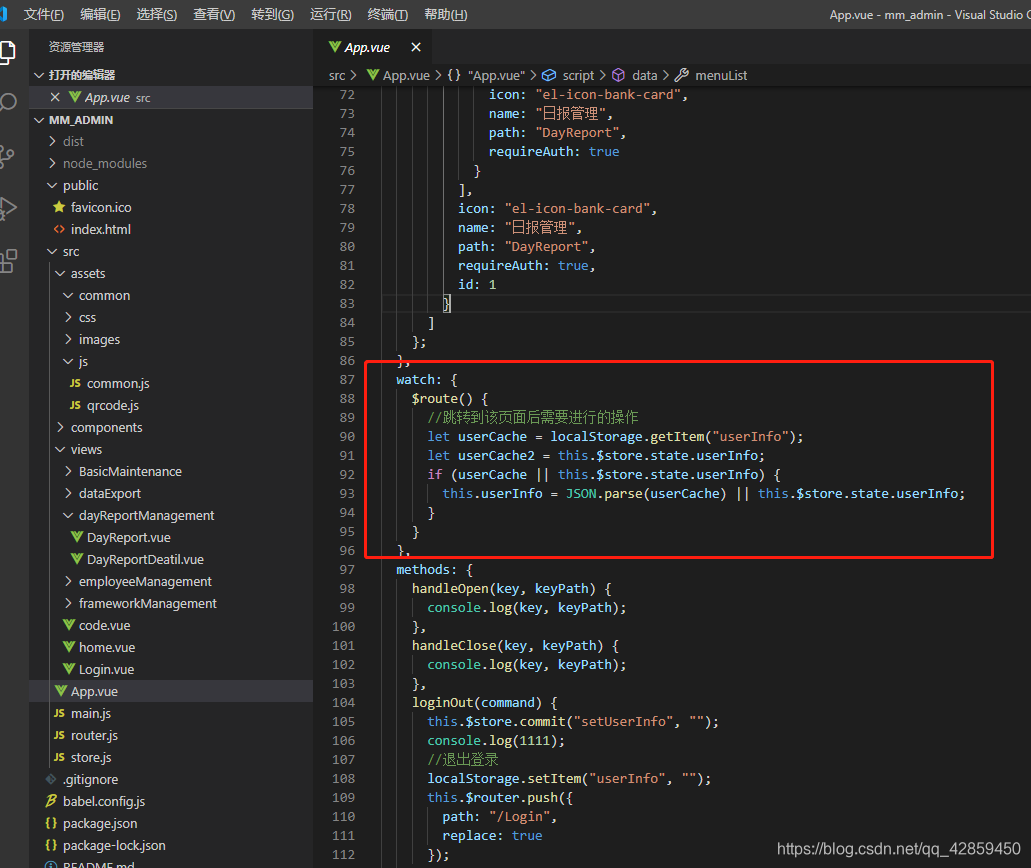Open Source Control view in activity bar

[7, 157]
